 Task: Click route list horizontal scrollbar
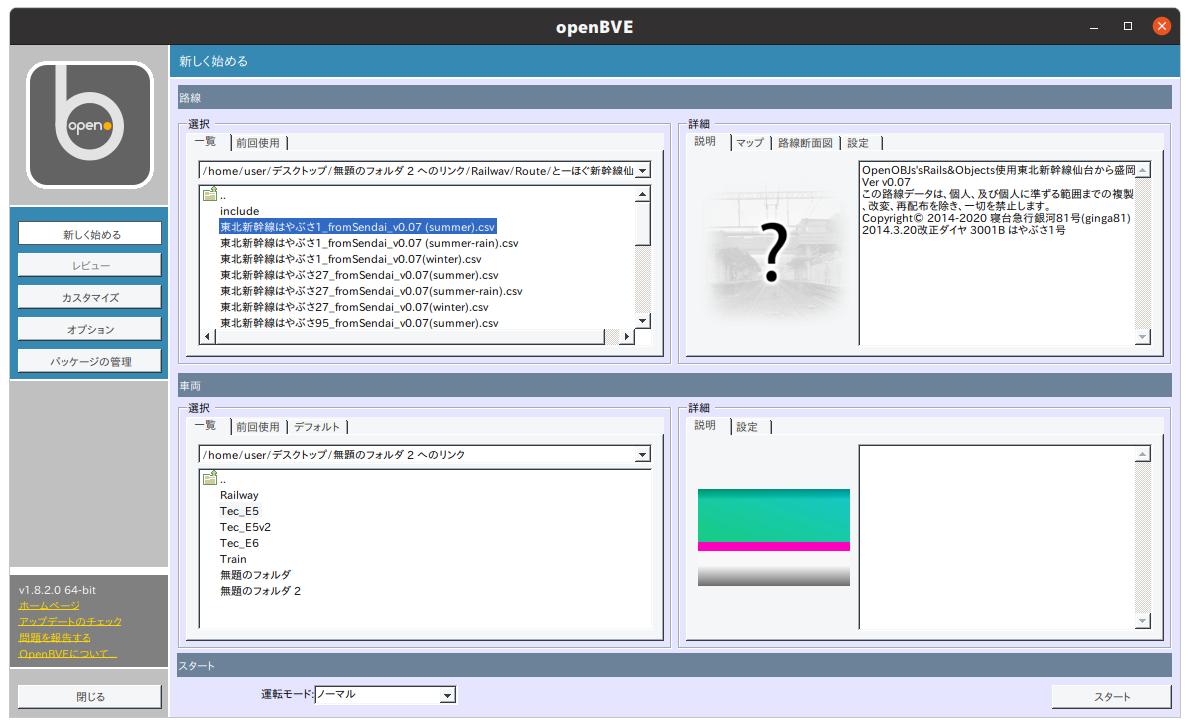tap(410, 336)
